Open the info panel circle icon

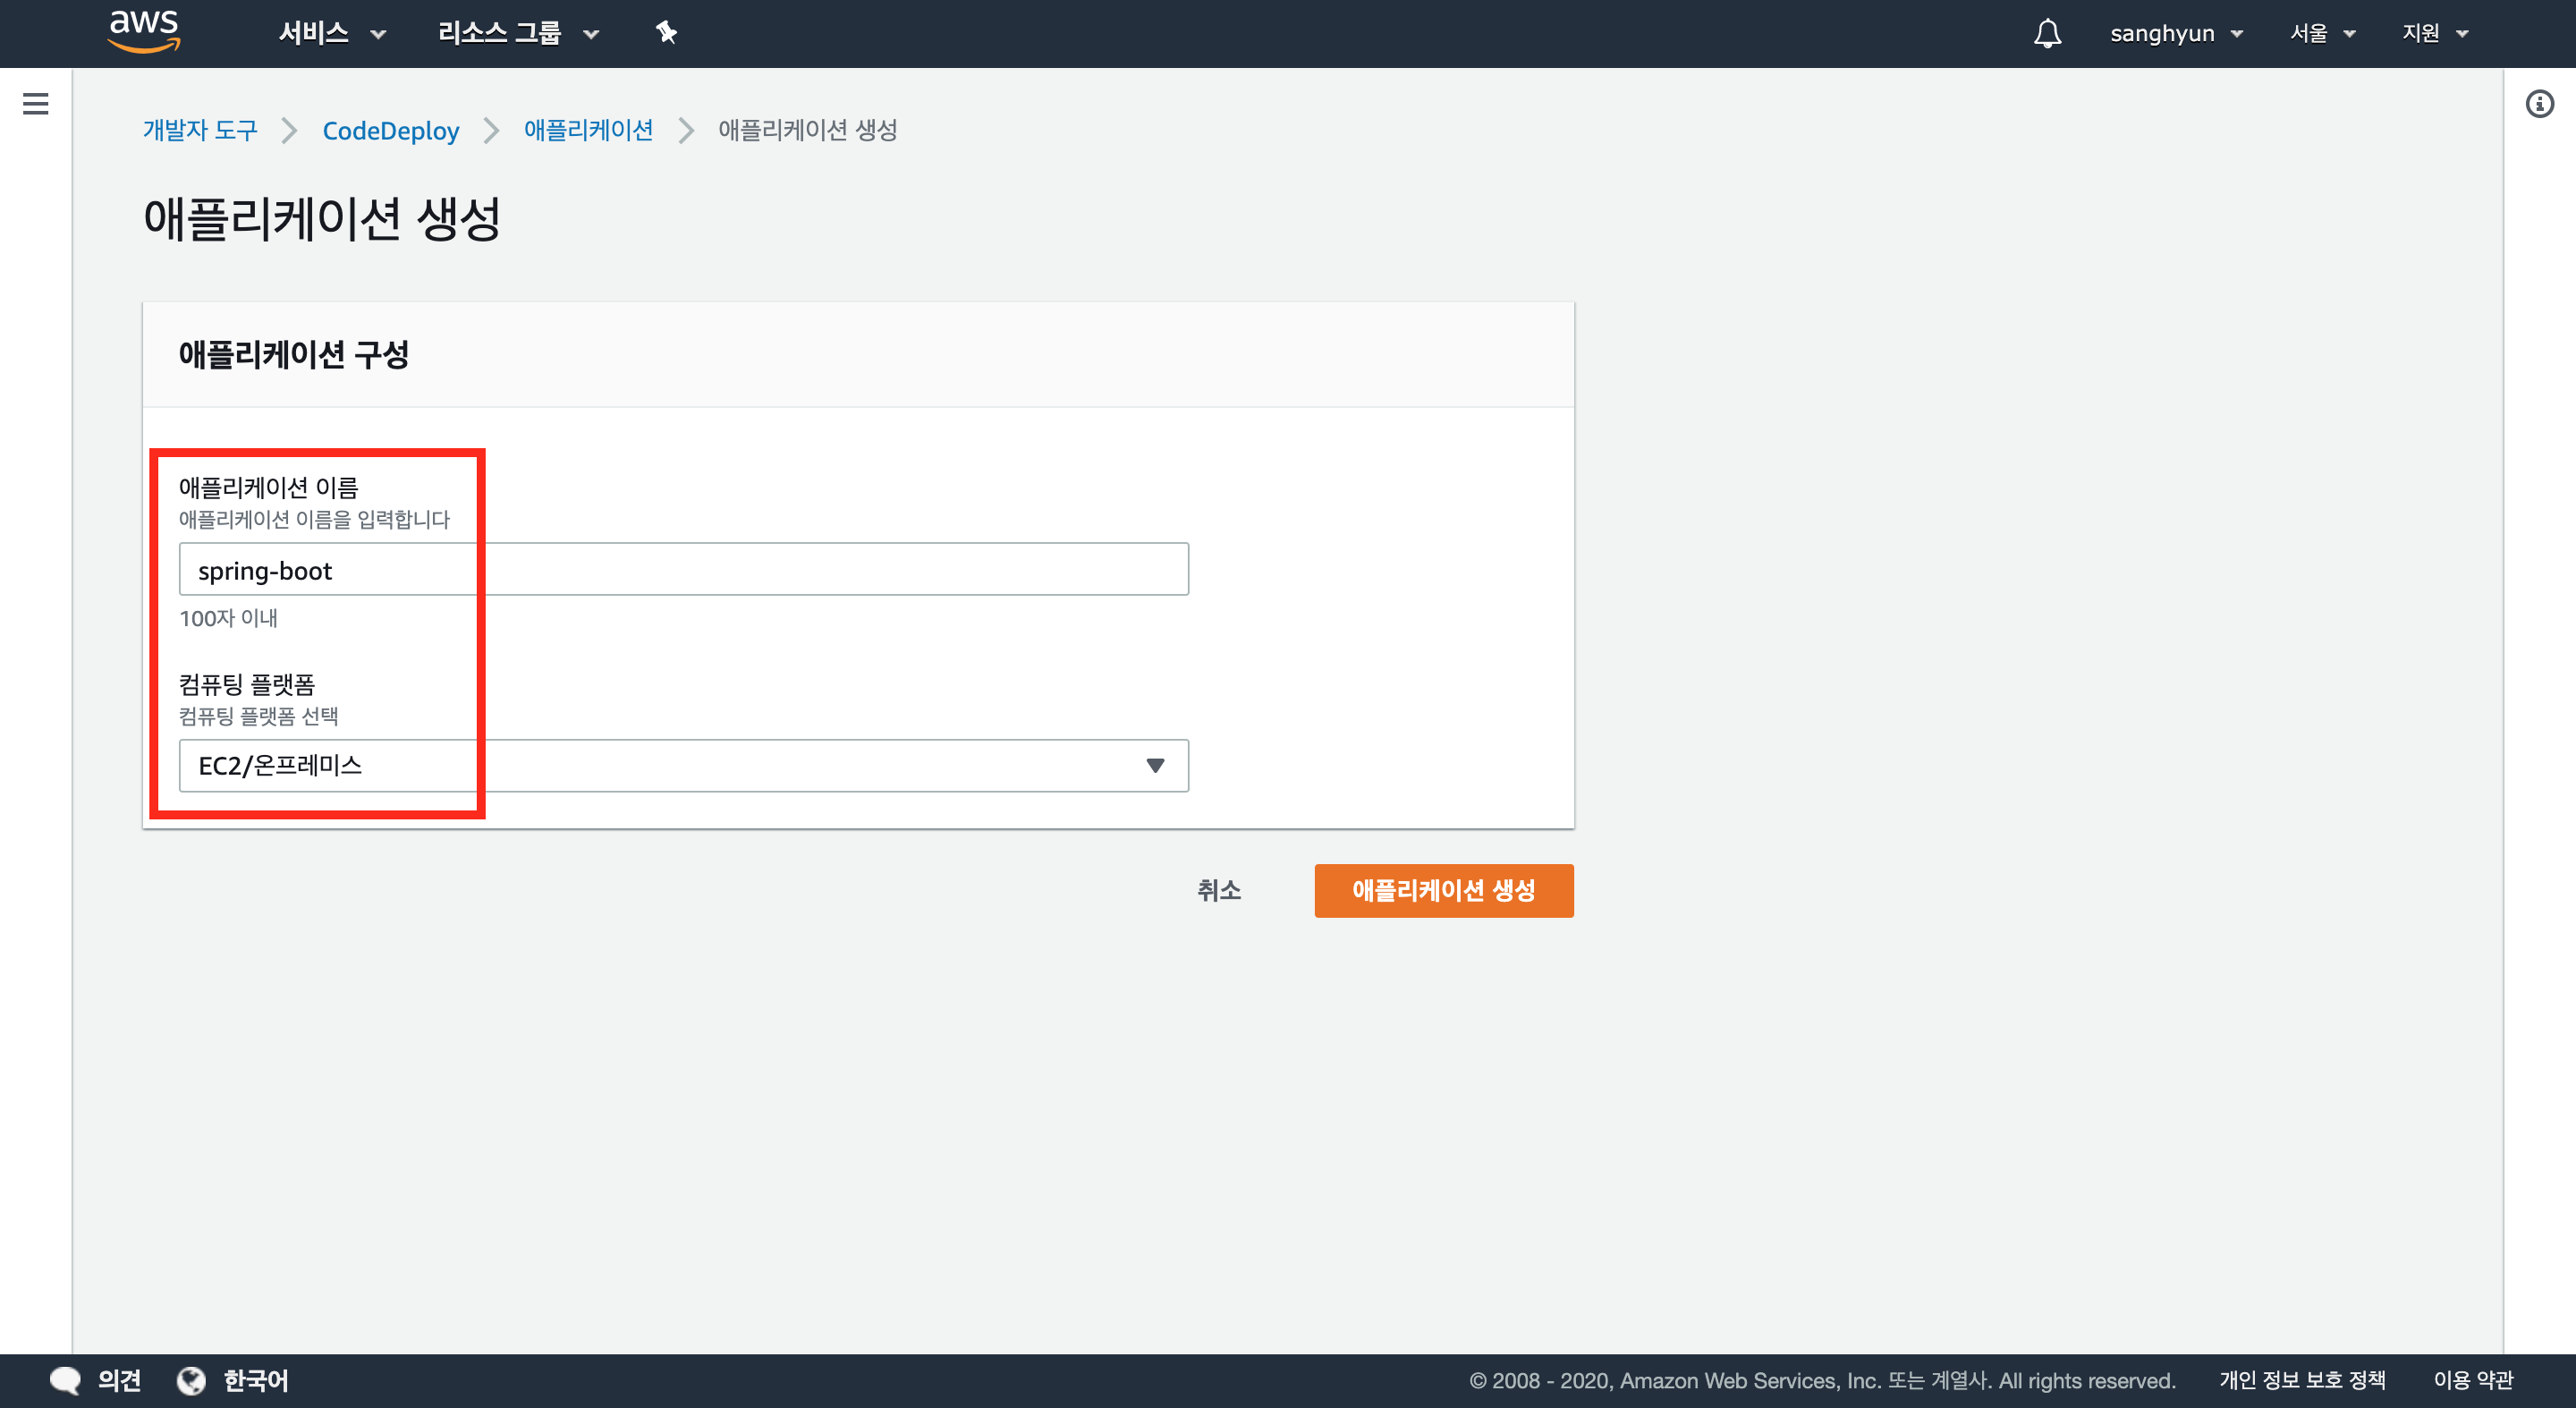(x=2539, y=103)
